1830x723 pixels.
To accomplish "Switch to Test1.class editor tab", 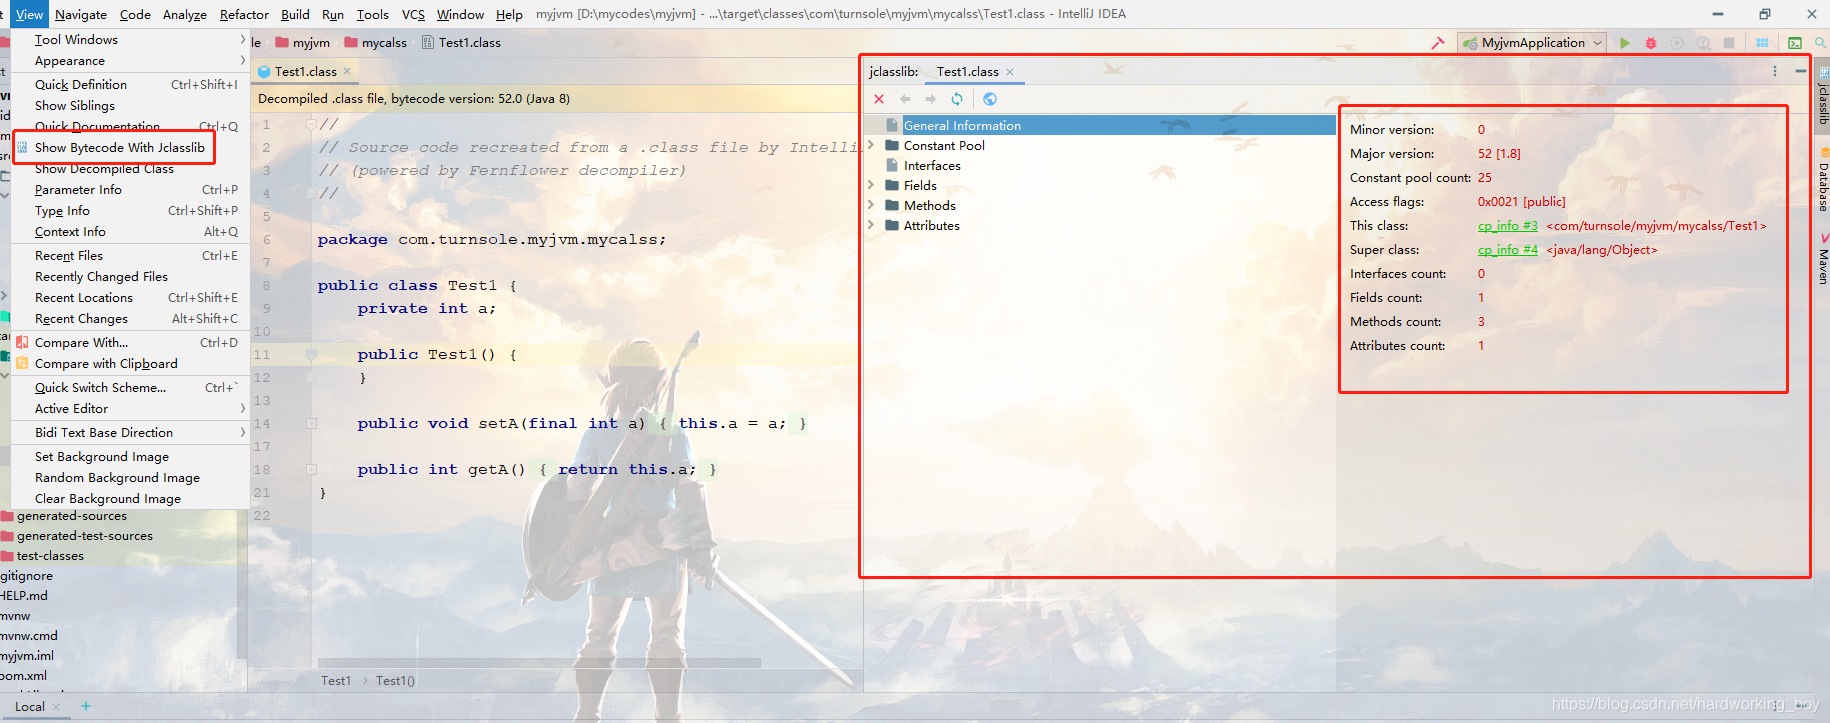I will click(305, 71).
